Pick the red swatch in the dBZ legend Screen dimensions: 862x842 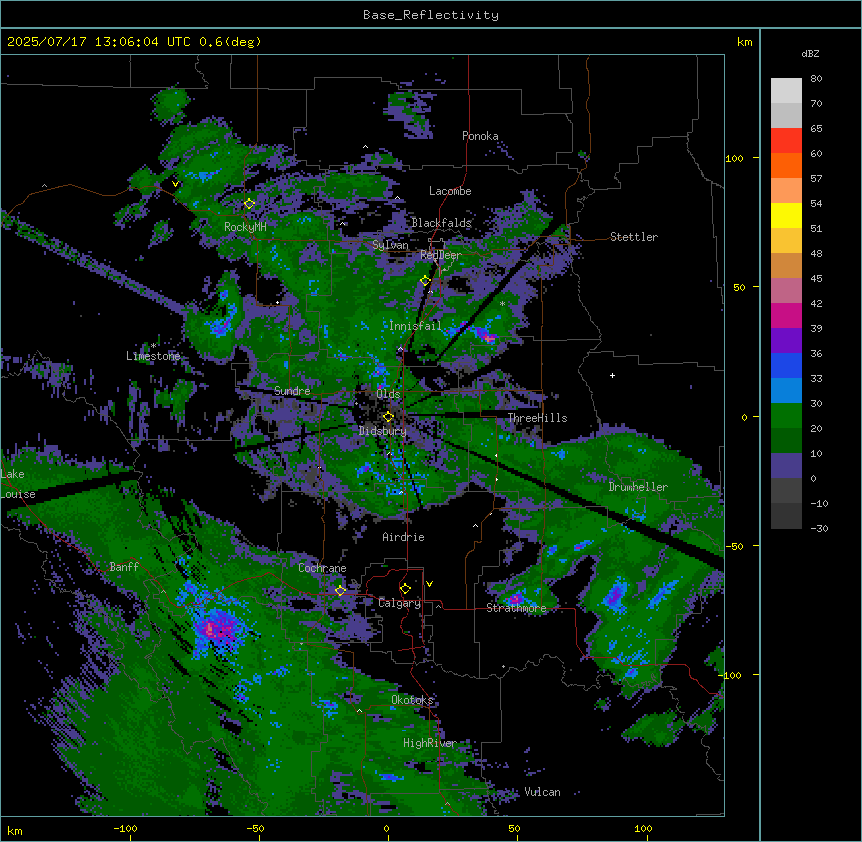point(786,140)
